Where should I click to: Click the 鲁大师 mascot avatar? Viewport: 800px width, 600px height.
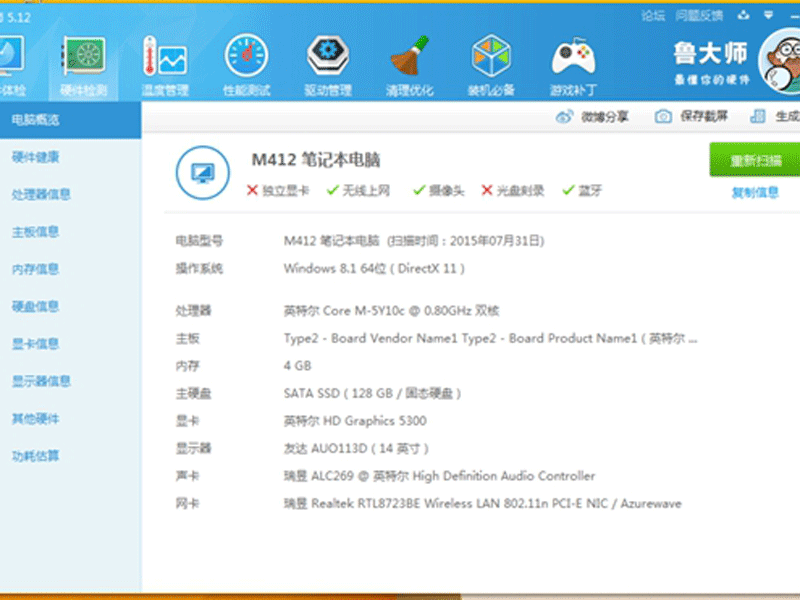[781, 61]
